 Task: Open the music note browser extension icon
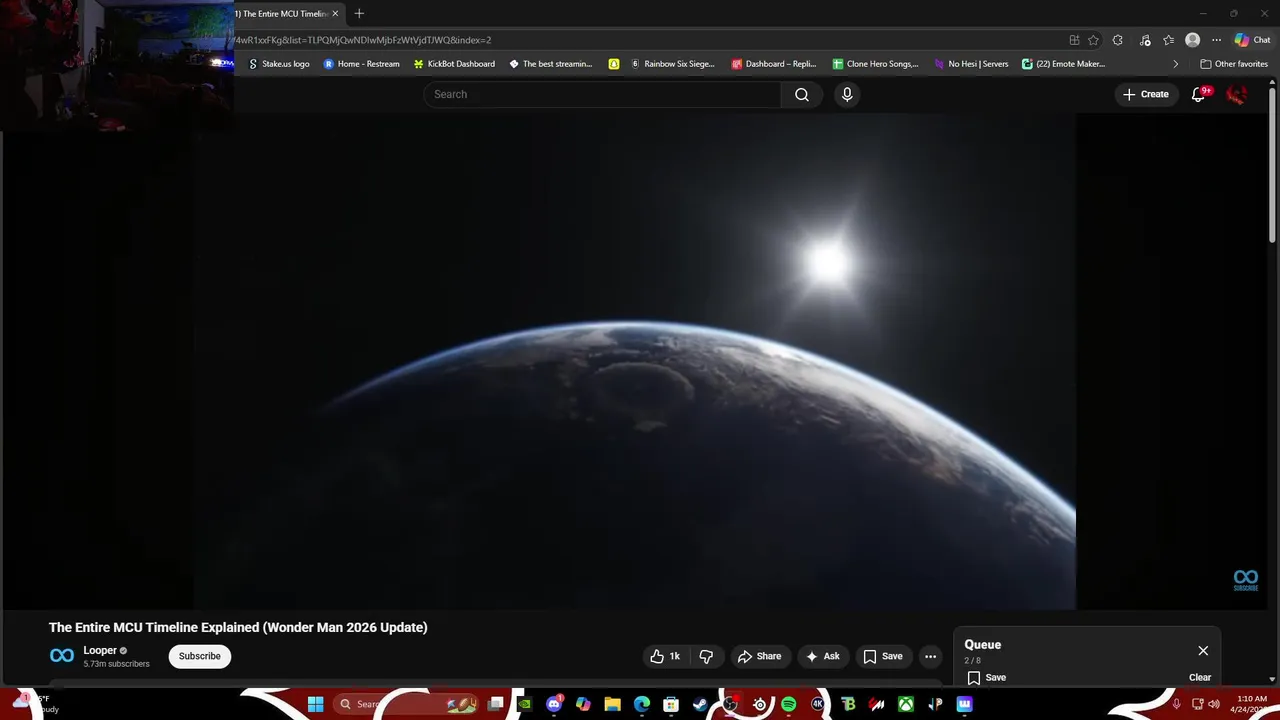click(1143, 40)
